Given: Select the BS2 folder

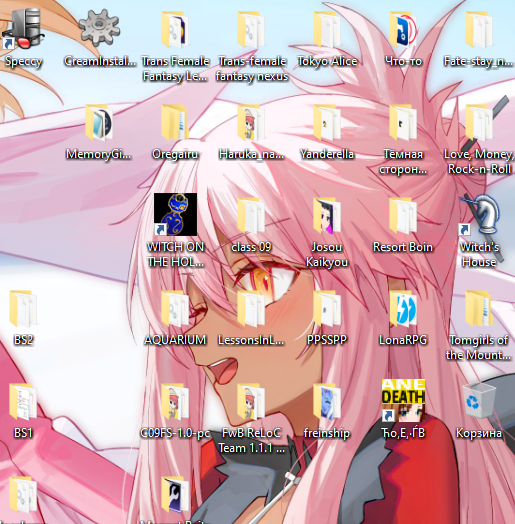Looking at the screenshot, I should 23,309.
